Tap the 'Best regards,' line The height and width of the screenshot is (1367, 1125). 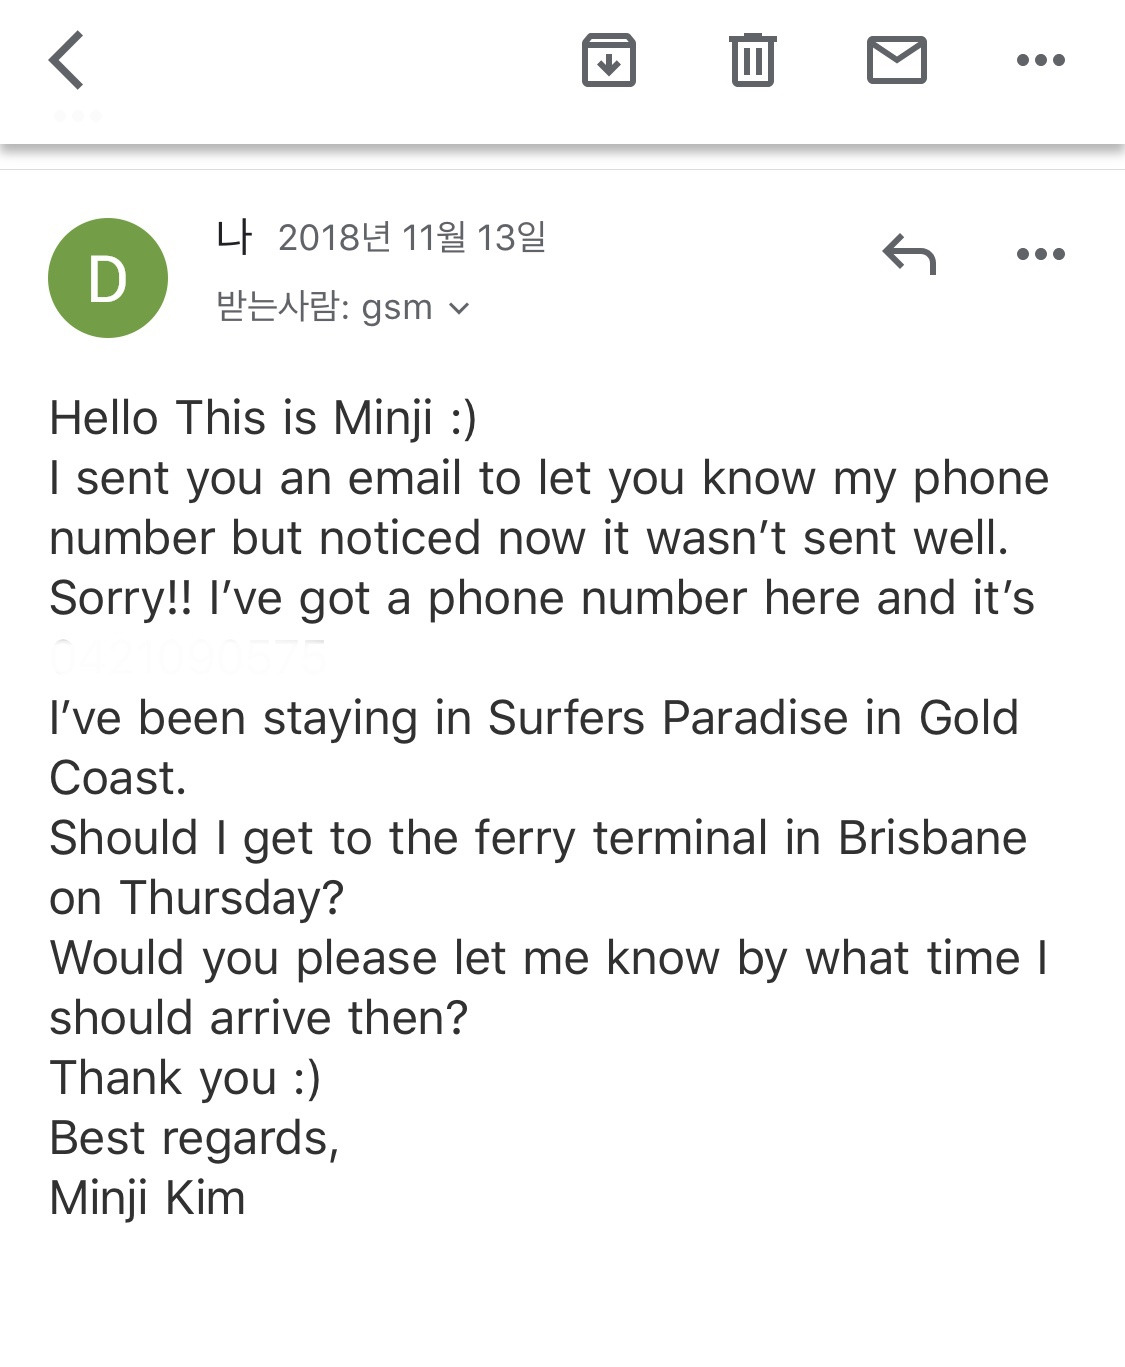pos(195,1138)
